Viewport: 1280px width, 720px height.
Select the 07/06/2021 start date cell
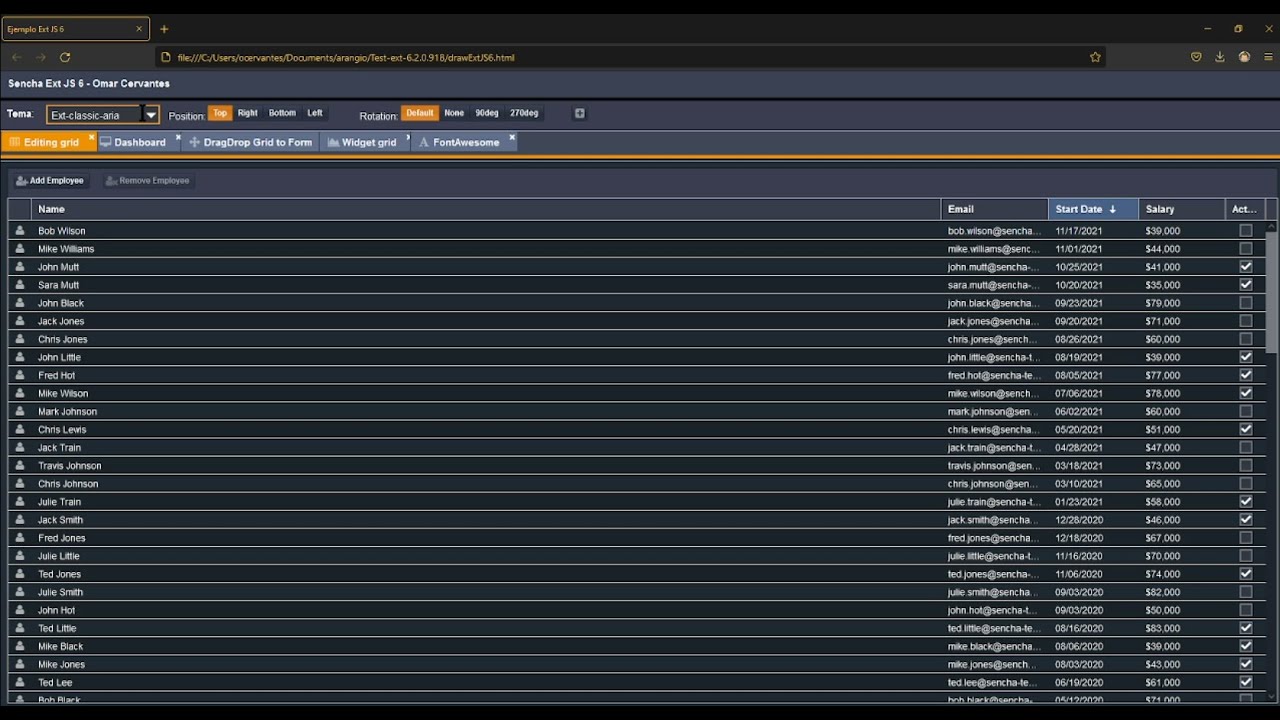pos(1093,393)
